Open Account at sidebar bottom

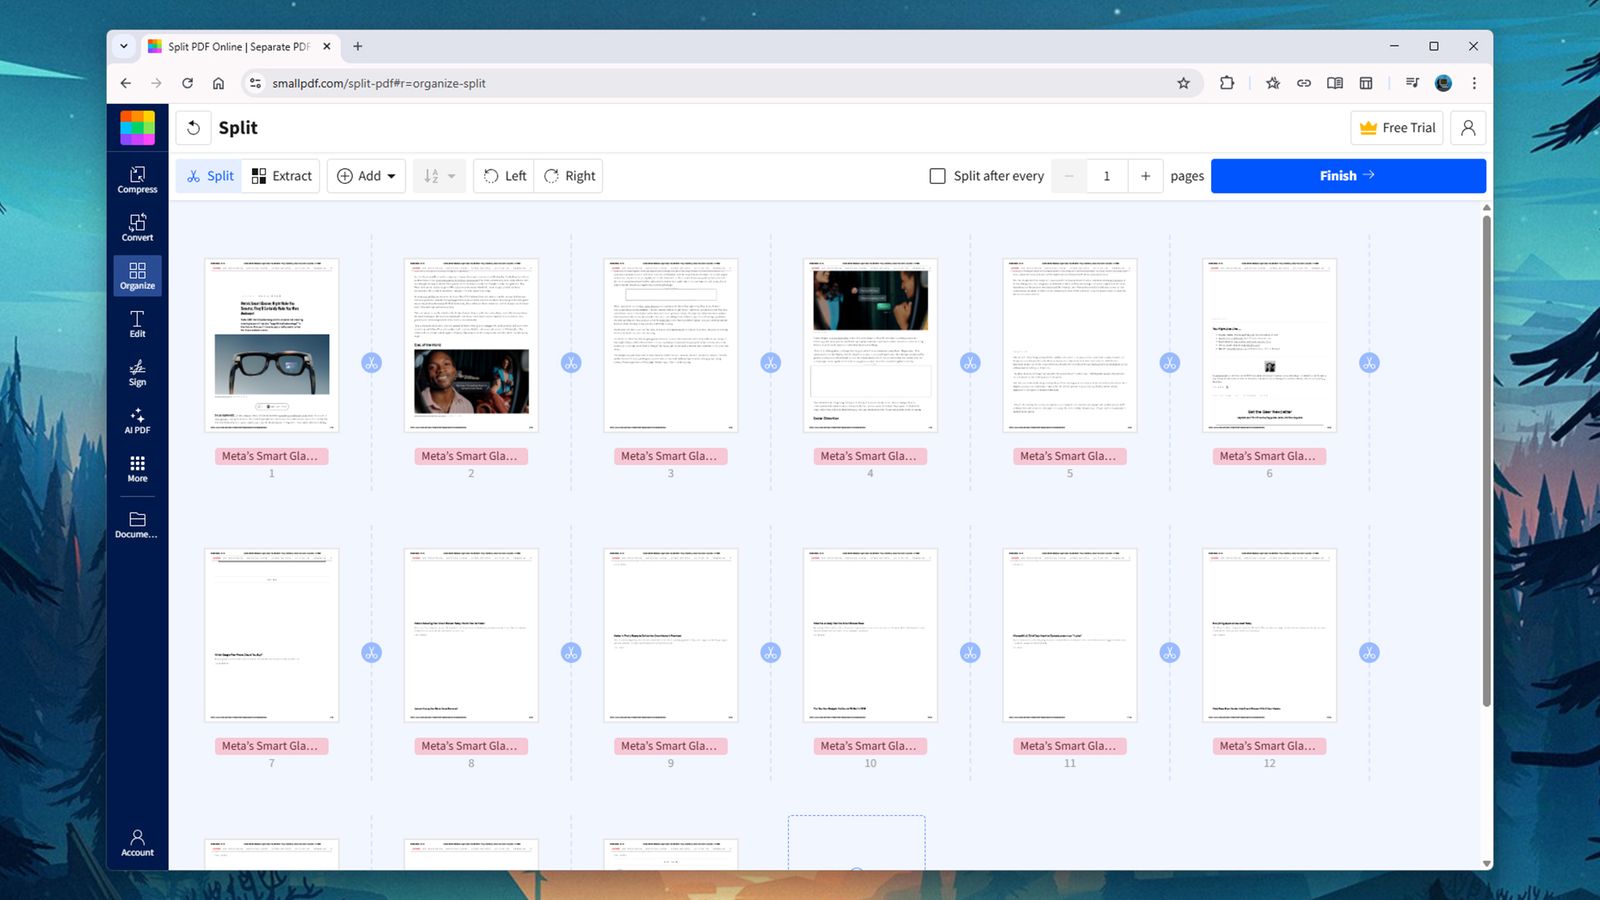tap(137, 842)
